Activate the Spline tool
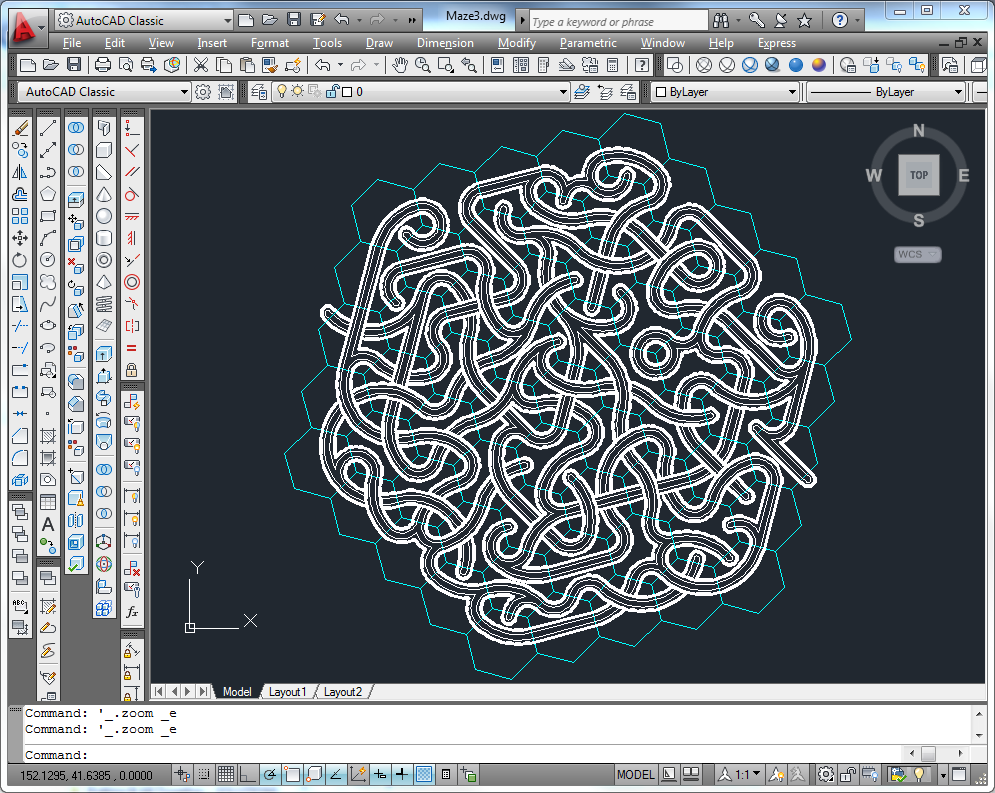The height and width of the screenshot is (793, 995). [47, 303]
